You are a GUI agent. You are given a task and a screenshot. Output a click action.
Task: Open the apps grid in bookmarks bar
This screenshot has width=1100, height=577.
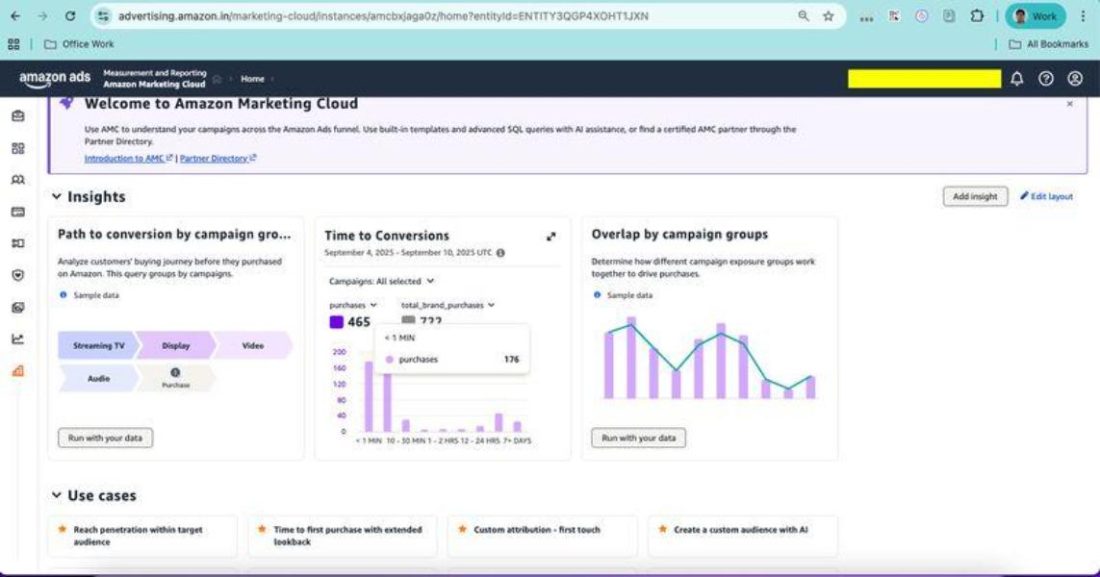coord(13,44)
